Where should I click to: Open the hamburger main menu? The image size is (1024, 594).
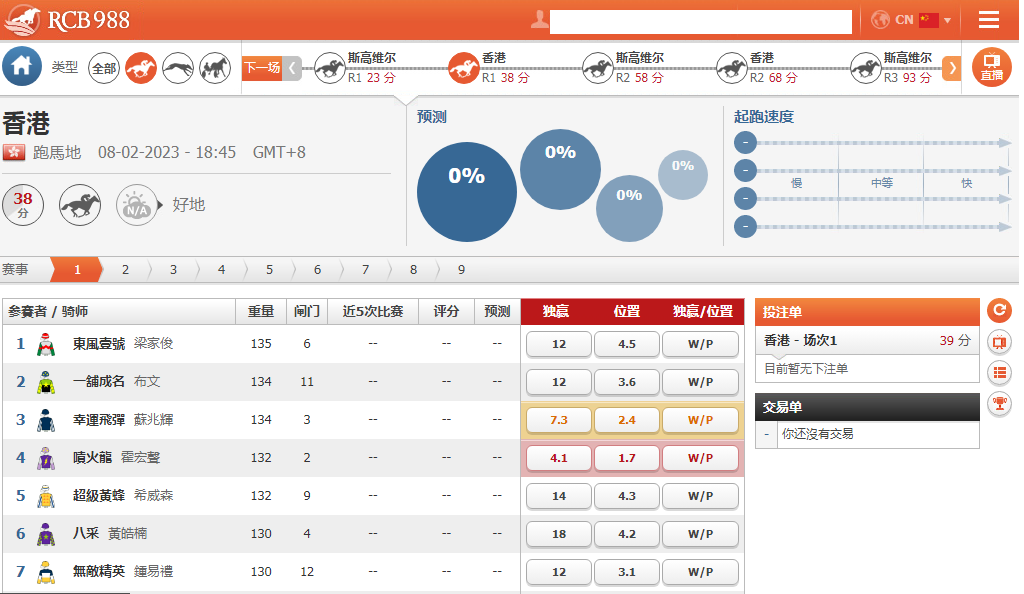tap(989, 20)
